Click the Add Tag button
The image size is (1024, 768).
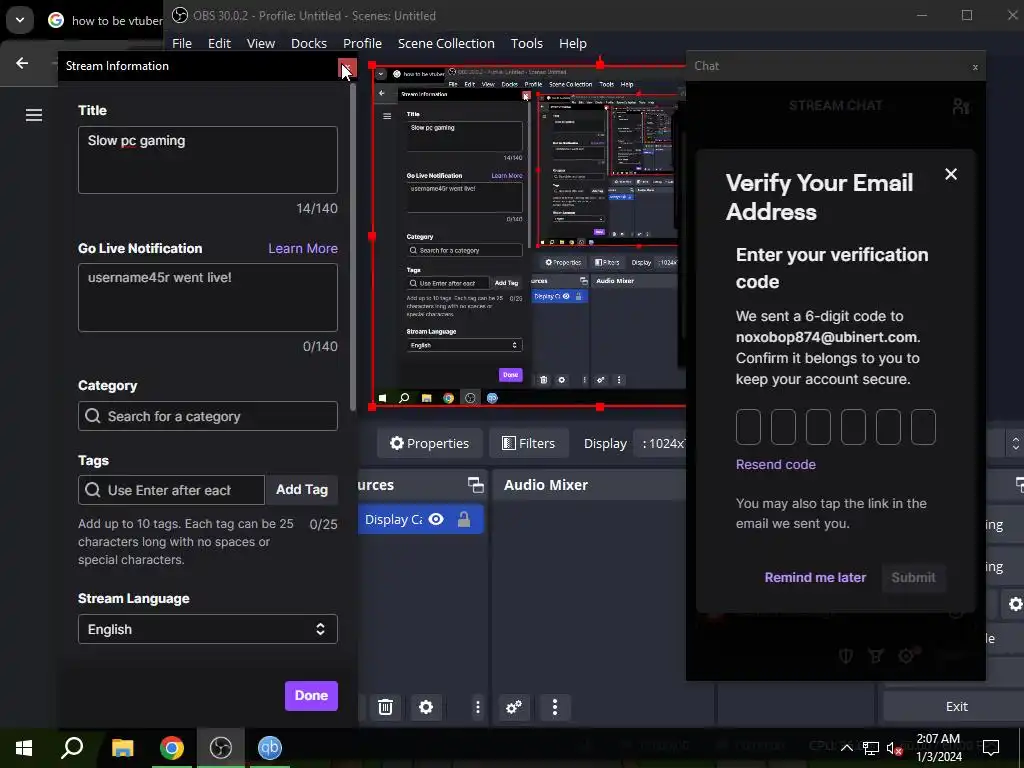pyautogui.click(x=302, y=489)
